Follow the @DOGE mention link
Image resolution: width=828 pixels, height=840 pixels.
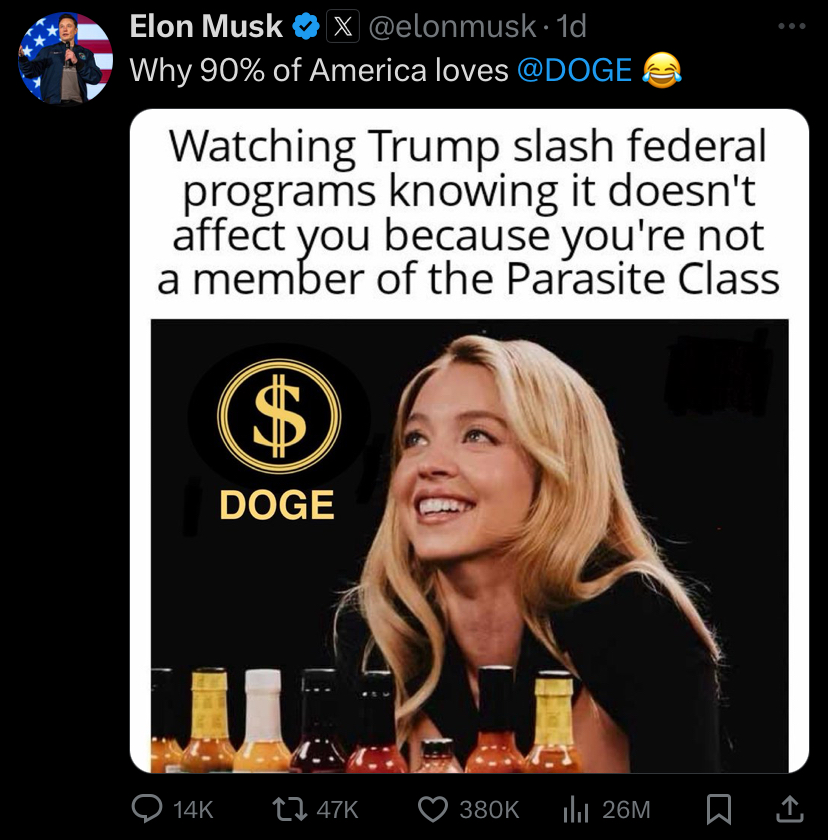coord(574,70)
